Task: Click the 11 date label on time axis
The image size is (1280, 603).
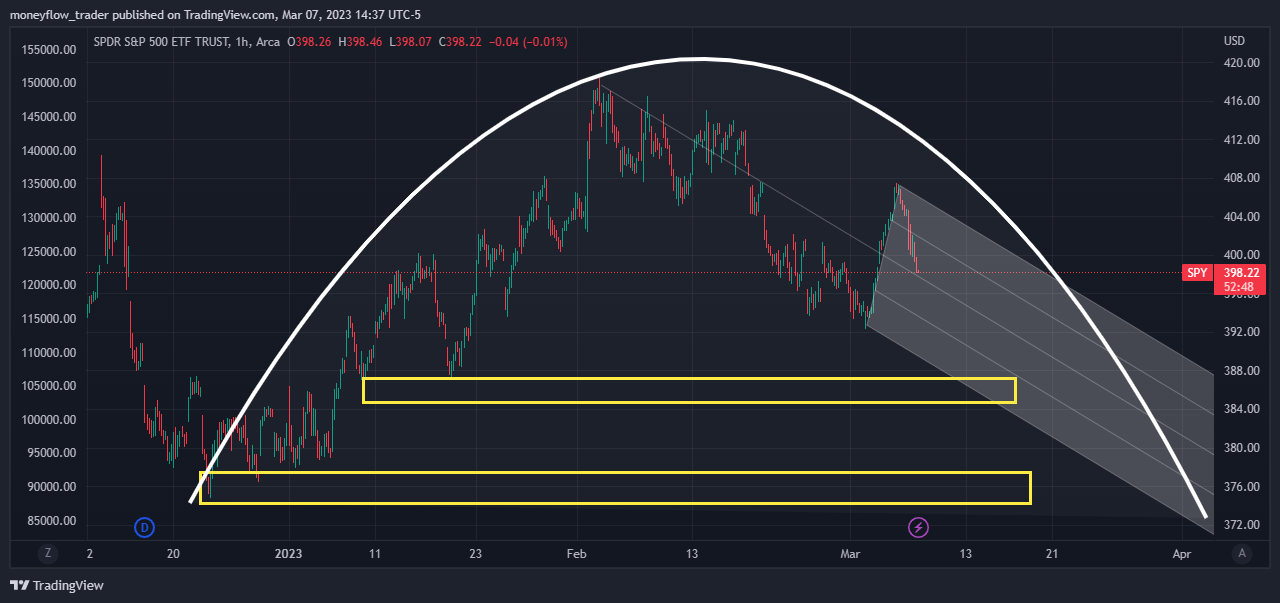Action: [x=375, y=553]
